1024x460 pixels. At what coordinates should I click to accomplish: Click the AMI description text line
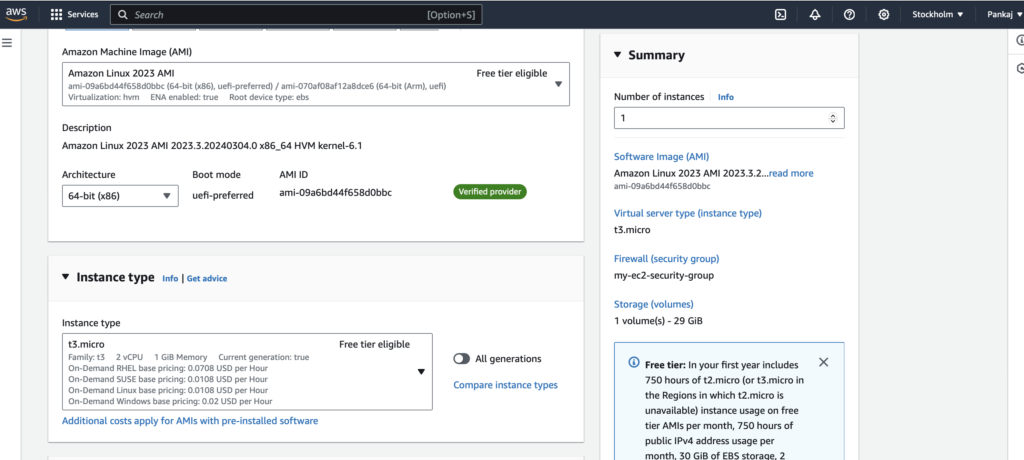click(212, 146)
